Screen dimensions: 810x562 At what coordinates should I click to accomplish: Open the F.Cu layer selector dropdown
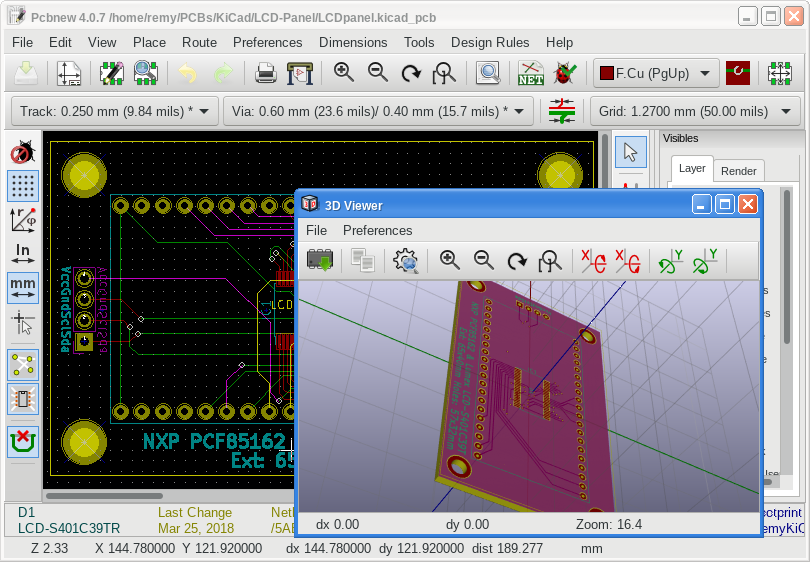point(656,73)
